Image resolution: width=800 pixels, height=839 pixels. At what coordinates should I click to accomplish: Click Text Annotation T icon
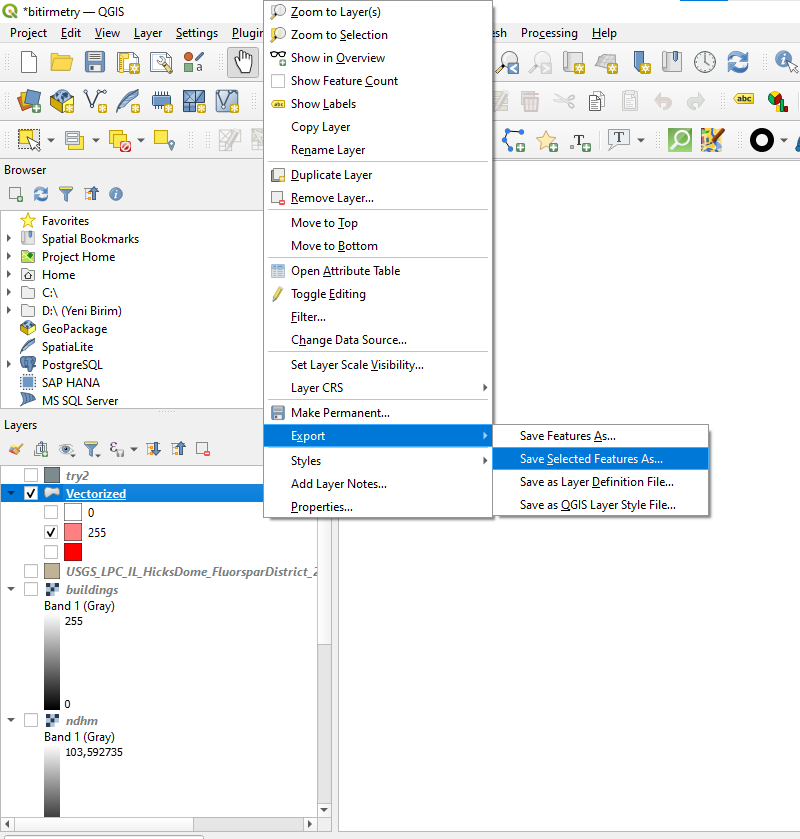[619, 140]
